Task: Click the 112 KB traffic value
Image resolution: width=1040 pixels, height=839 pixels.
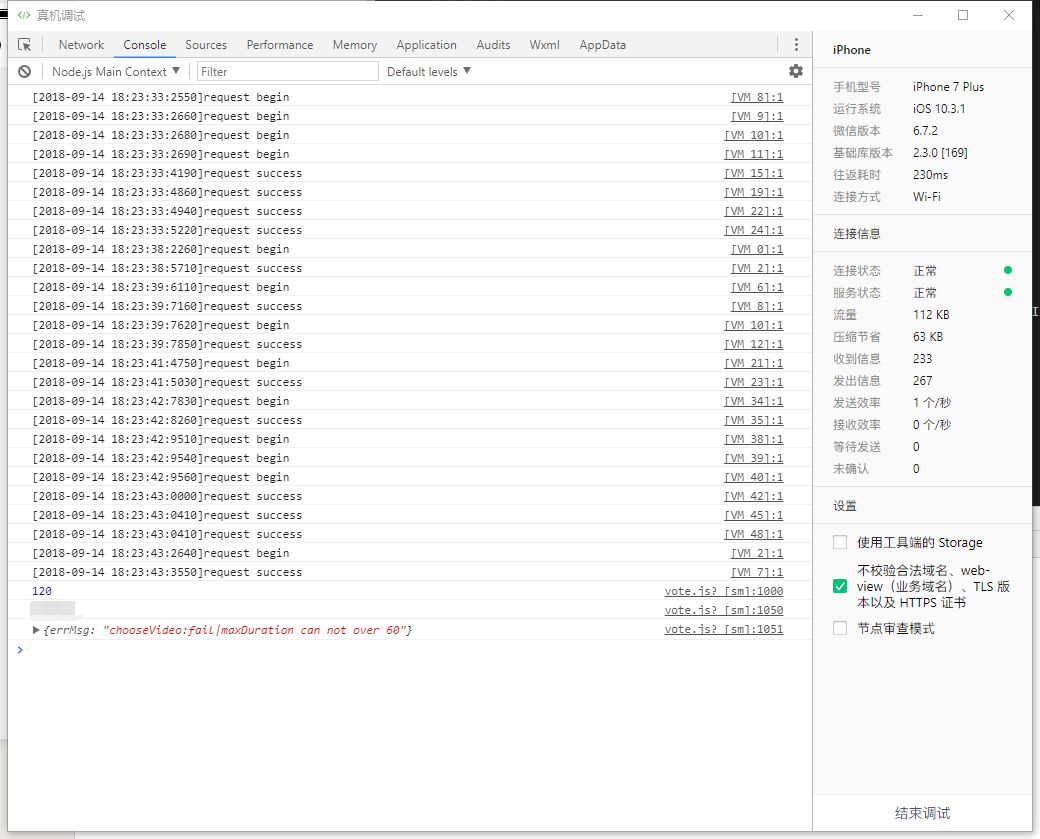Action: (x=931, y=314)
